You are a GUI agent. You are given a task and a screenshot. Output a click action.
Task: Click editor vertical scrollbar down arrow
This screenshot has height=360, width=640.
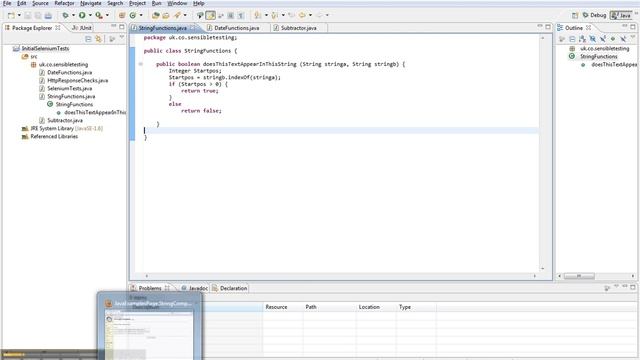pos(542,269)
